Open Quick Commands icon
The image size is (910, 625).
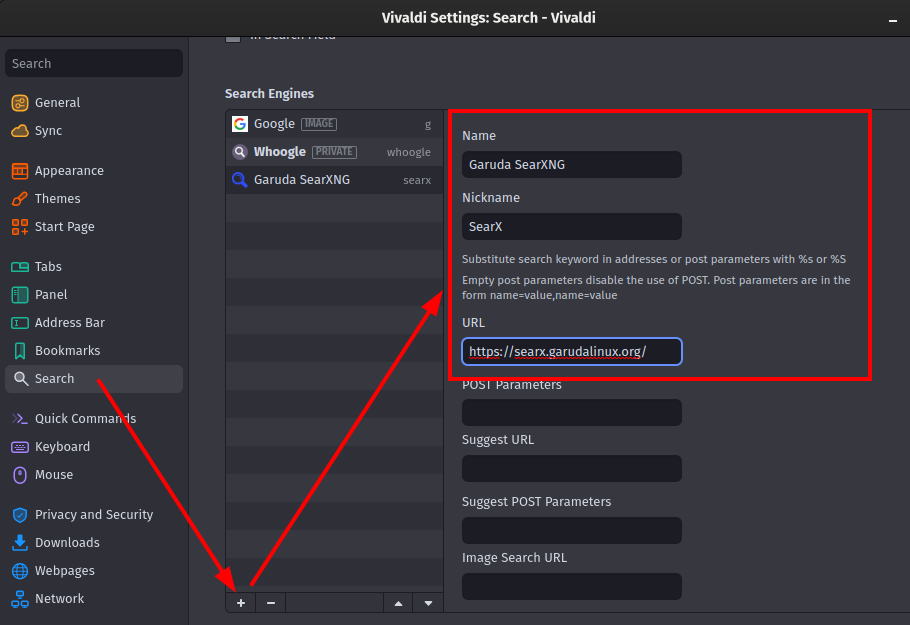click(x=20, y=418)
